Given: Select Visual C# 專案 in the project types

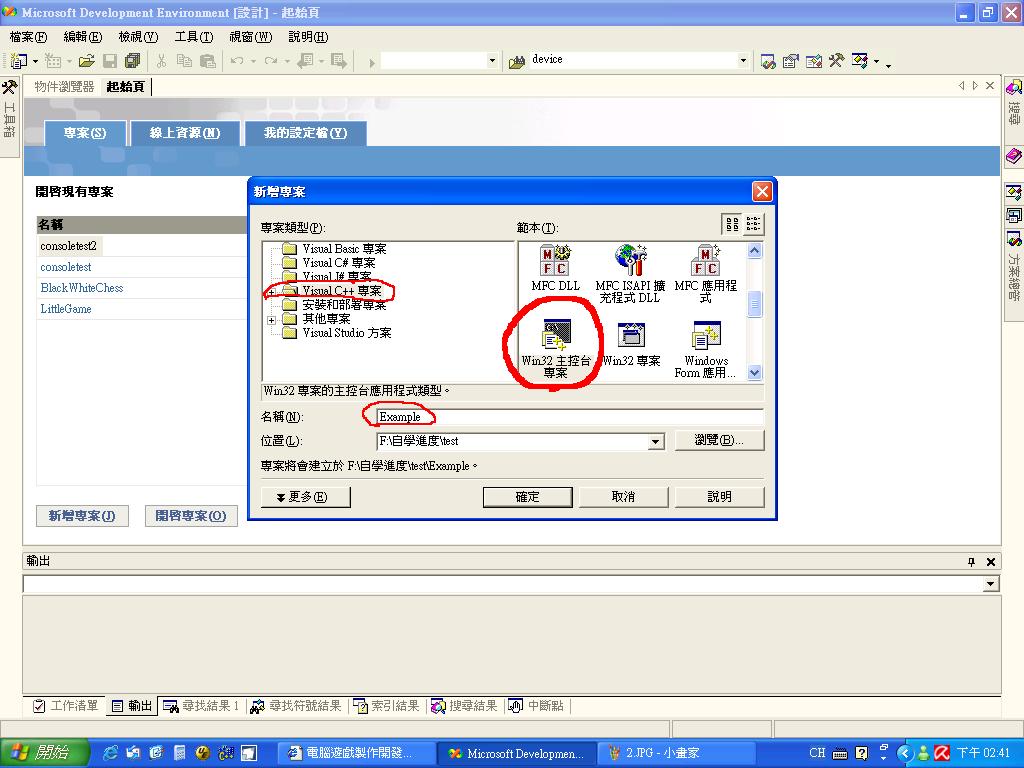Looking at the screenshot, I should [x=339, y=263].
